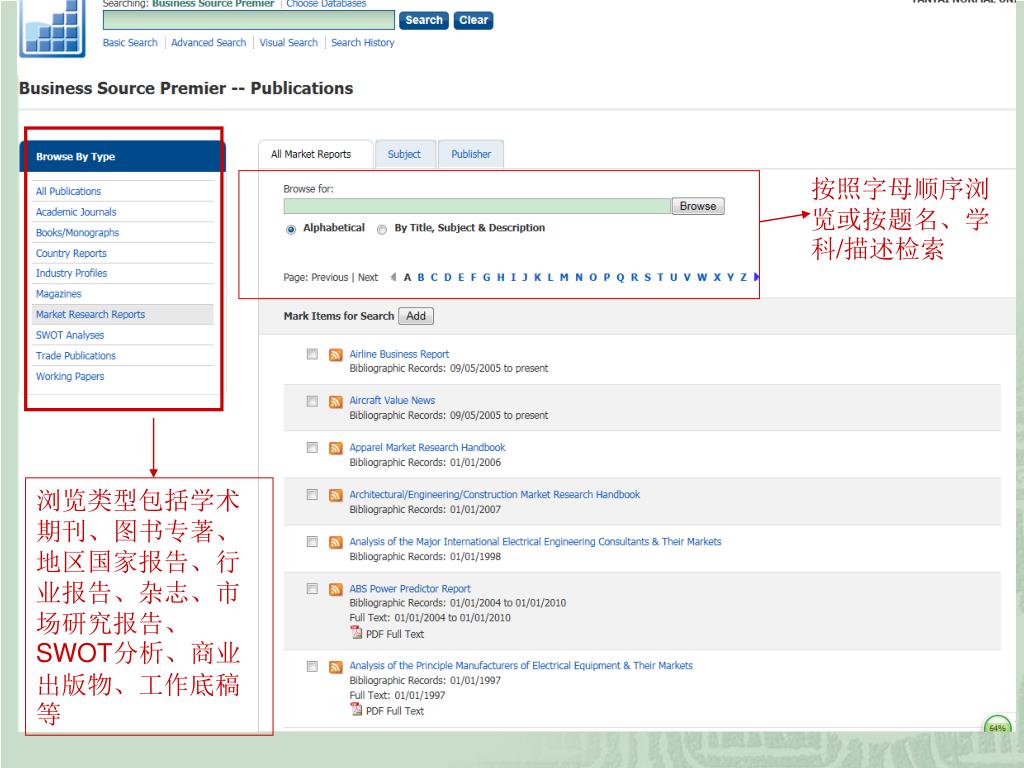Check the Aircraft Value News checkbox
The width and height of the screenshot is (1024, 768).
point(312,401)
